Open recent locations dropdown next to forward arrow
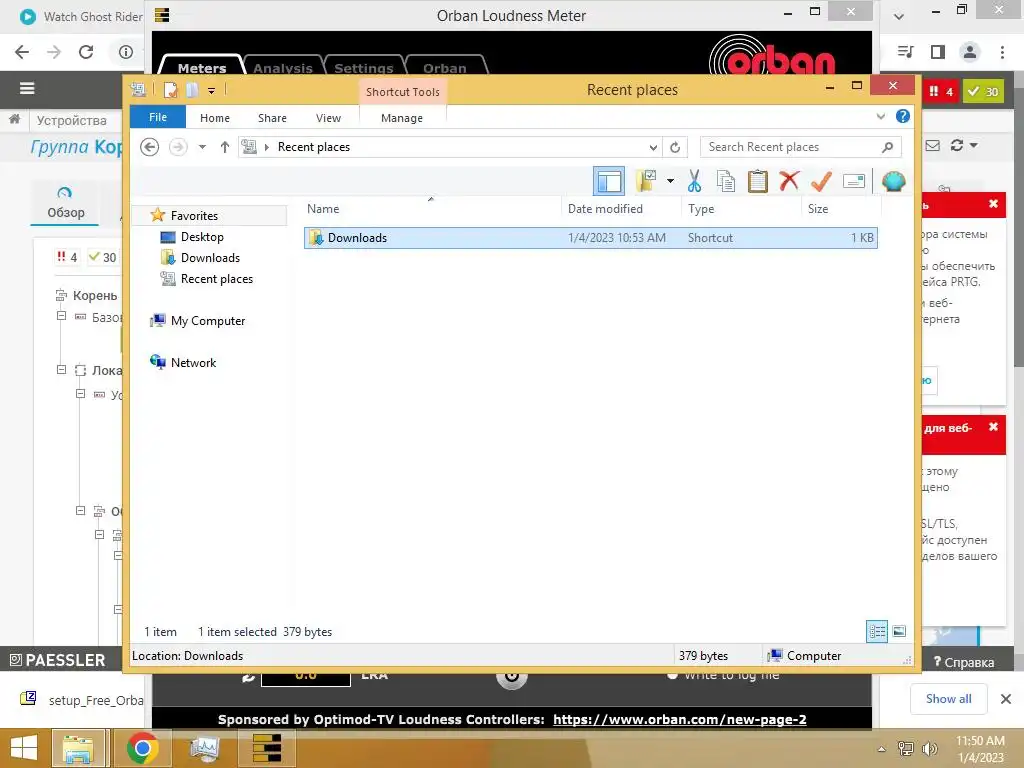Screen dimensions: 1024x768 [202, 147]
